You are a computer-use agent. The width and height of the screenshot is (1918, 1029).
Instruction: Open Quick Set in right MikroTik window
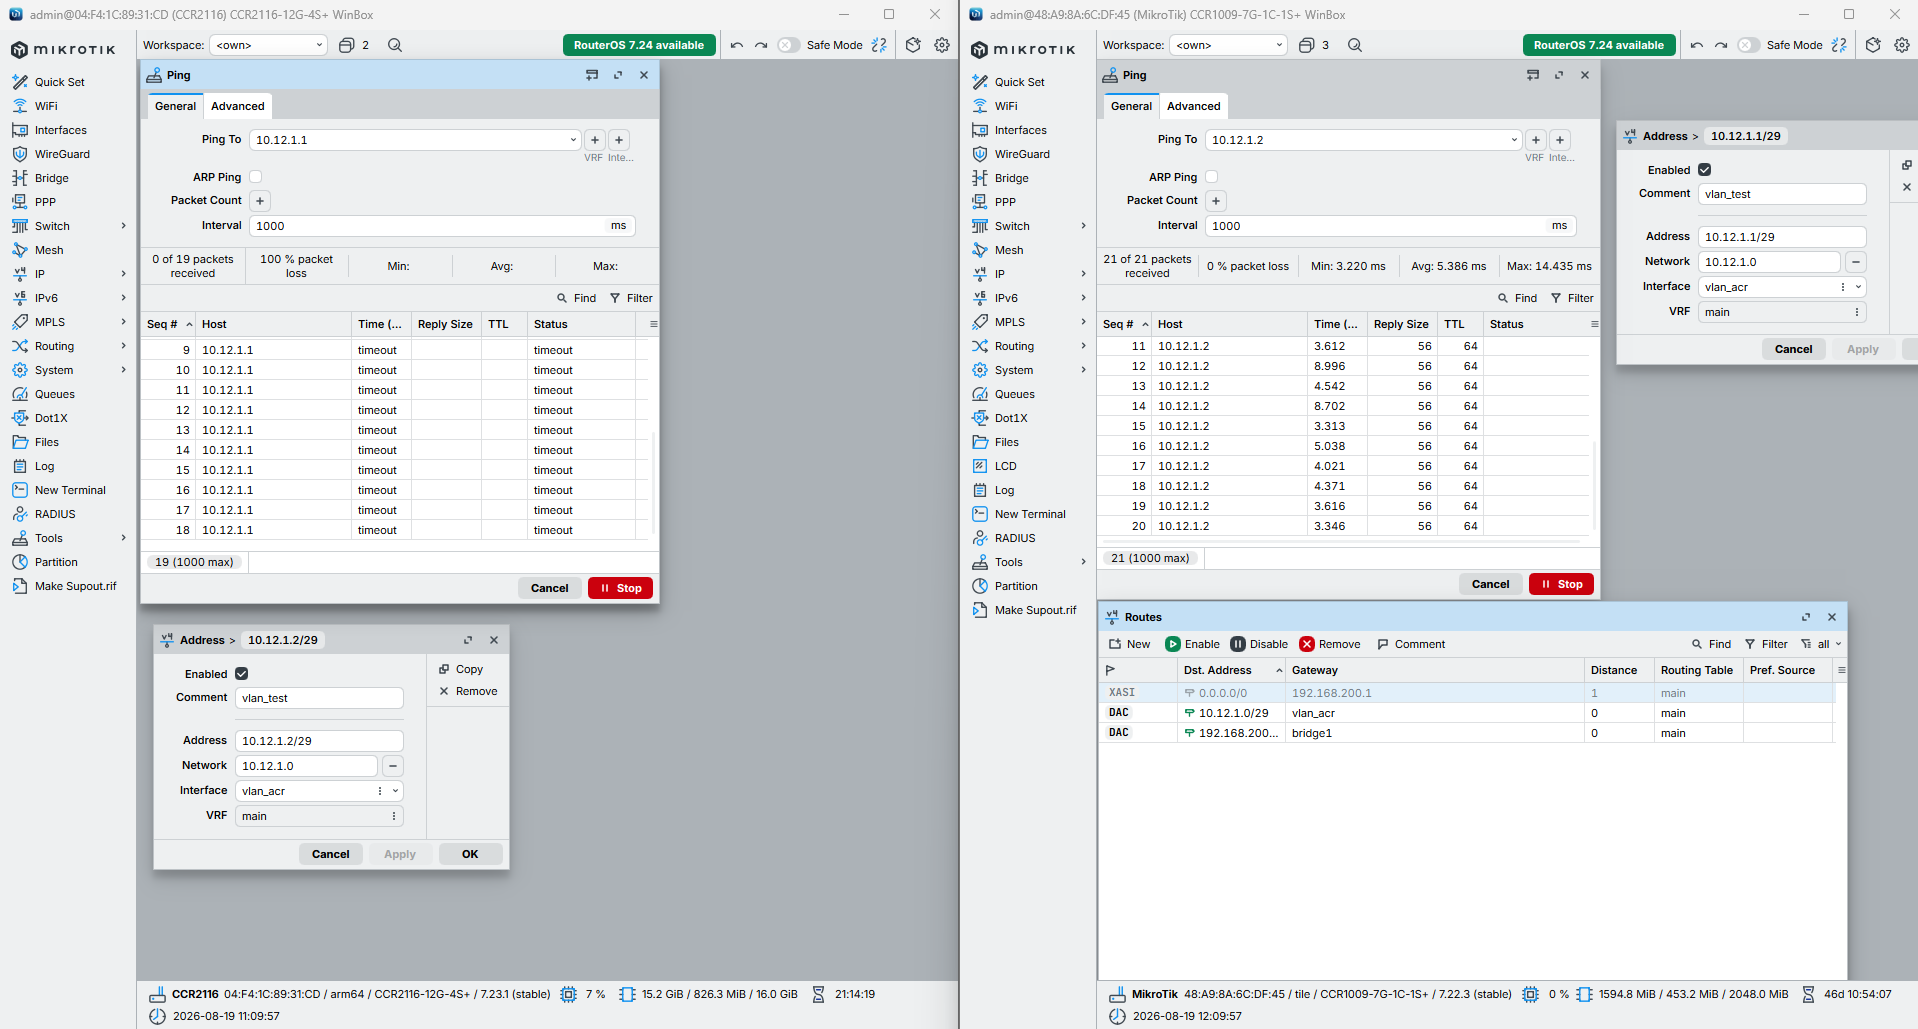tap(1019, 82)
